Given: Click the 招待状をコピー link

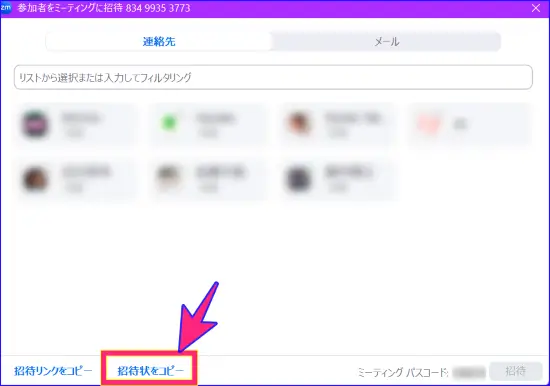Looking at the screenshot, I should click(150, 371).
